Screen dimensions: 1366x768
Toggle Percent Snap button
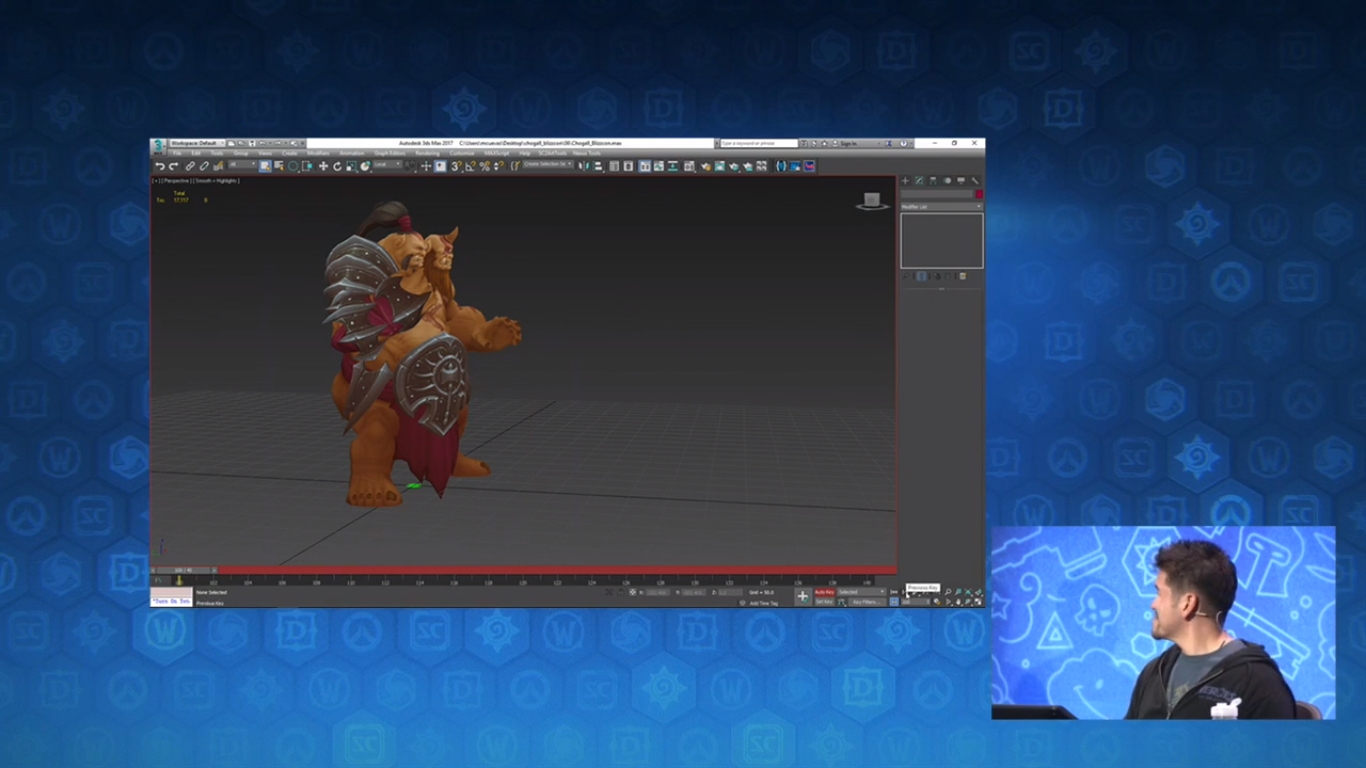pyautogui.click(x=484, y=166)
